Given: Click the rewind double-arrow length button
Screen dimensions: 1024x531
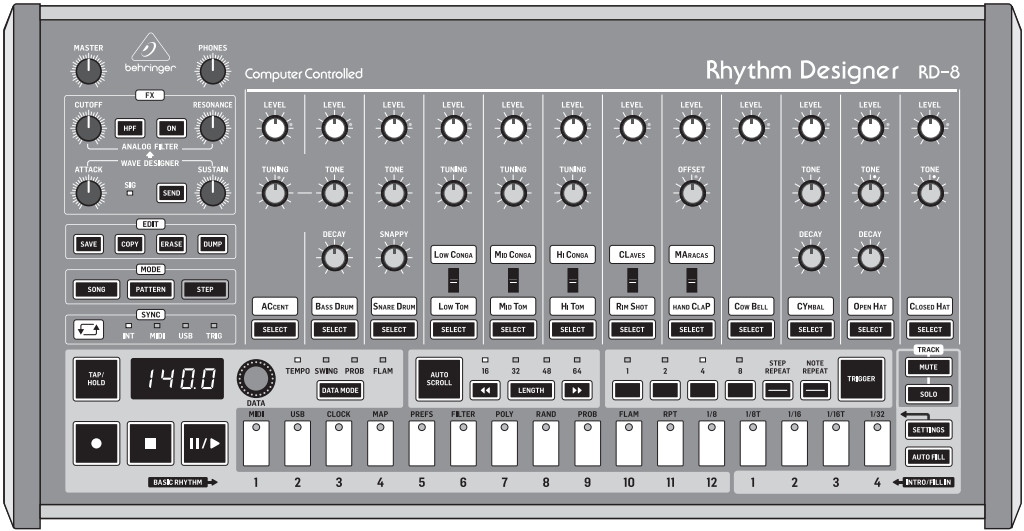Looking at the screenshot, I should tap(485, 391).
